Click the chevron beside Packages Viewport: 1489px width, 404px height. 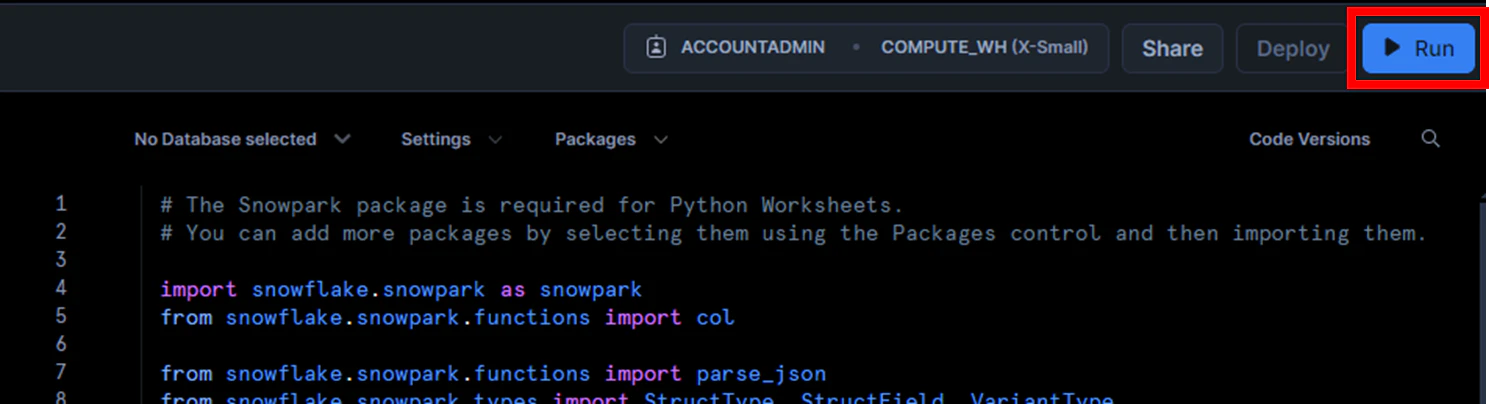(x=659, y=140)
